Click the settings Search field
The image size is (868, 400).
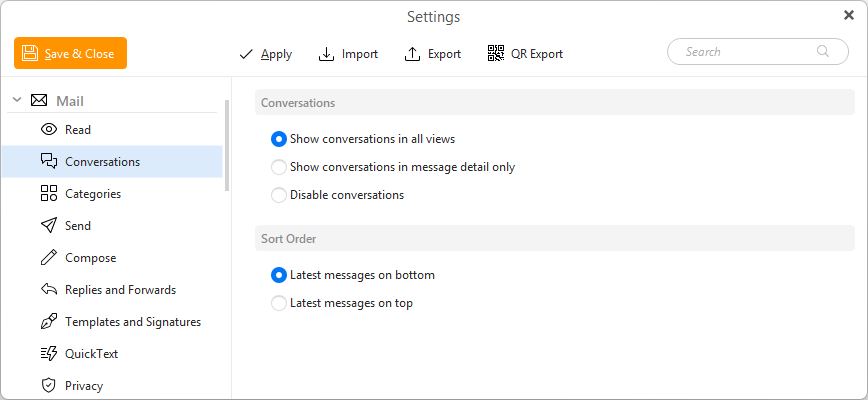pos(750,52)
